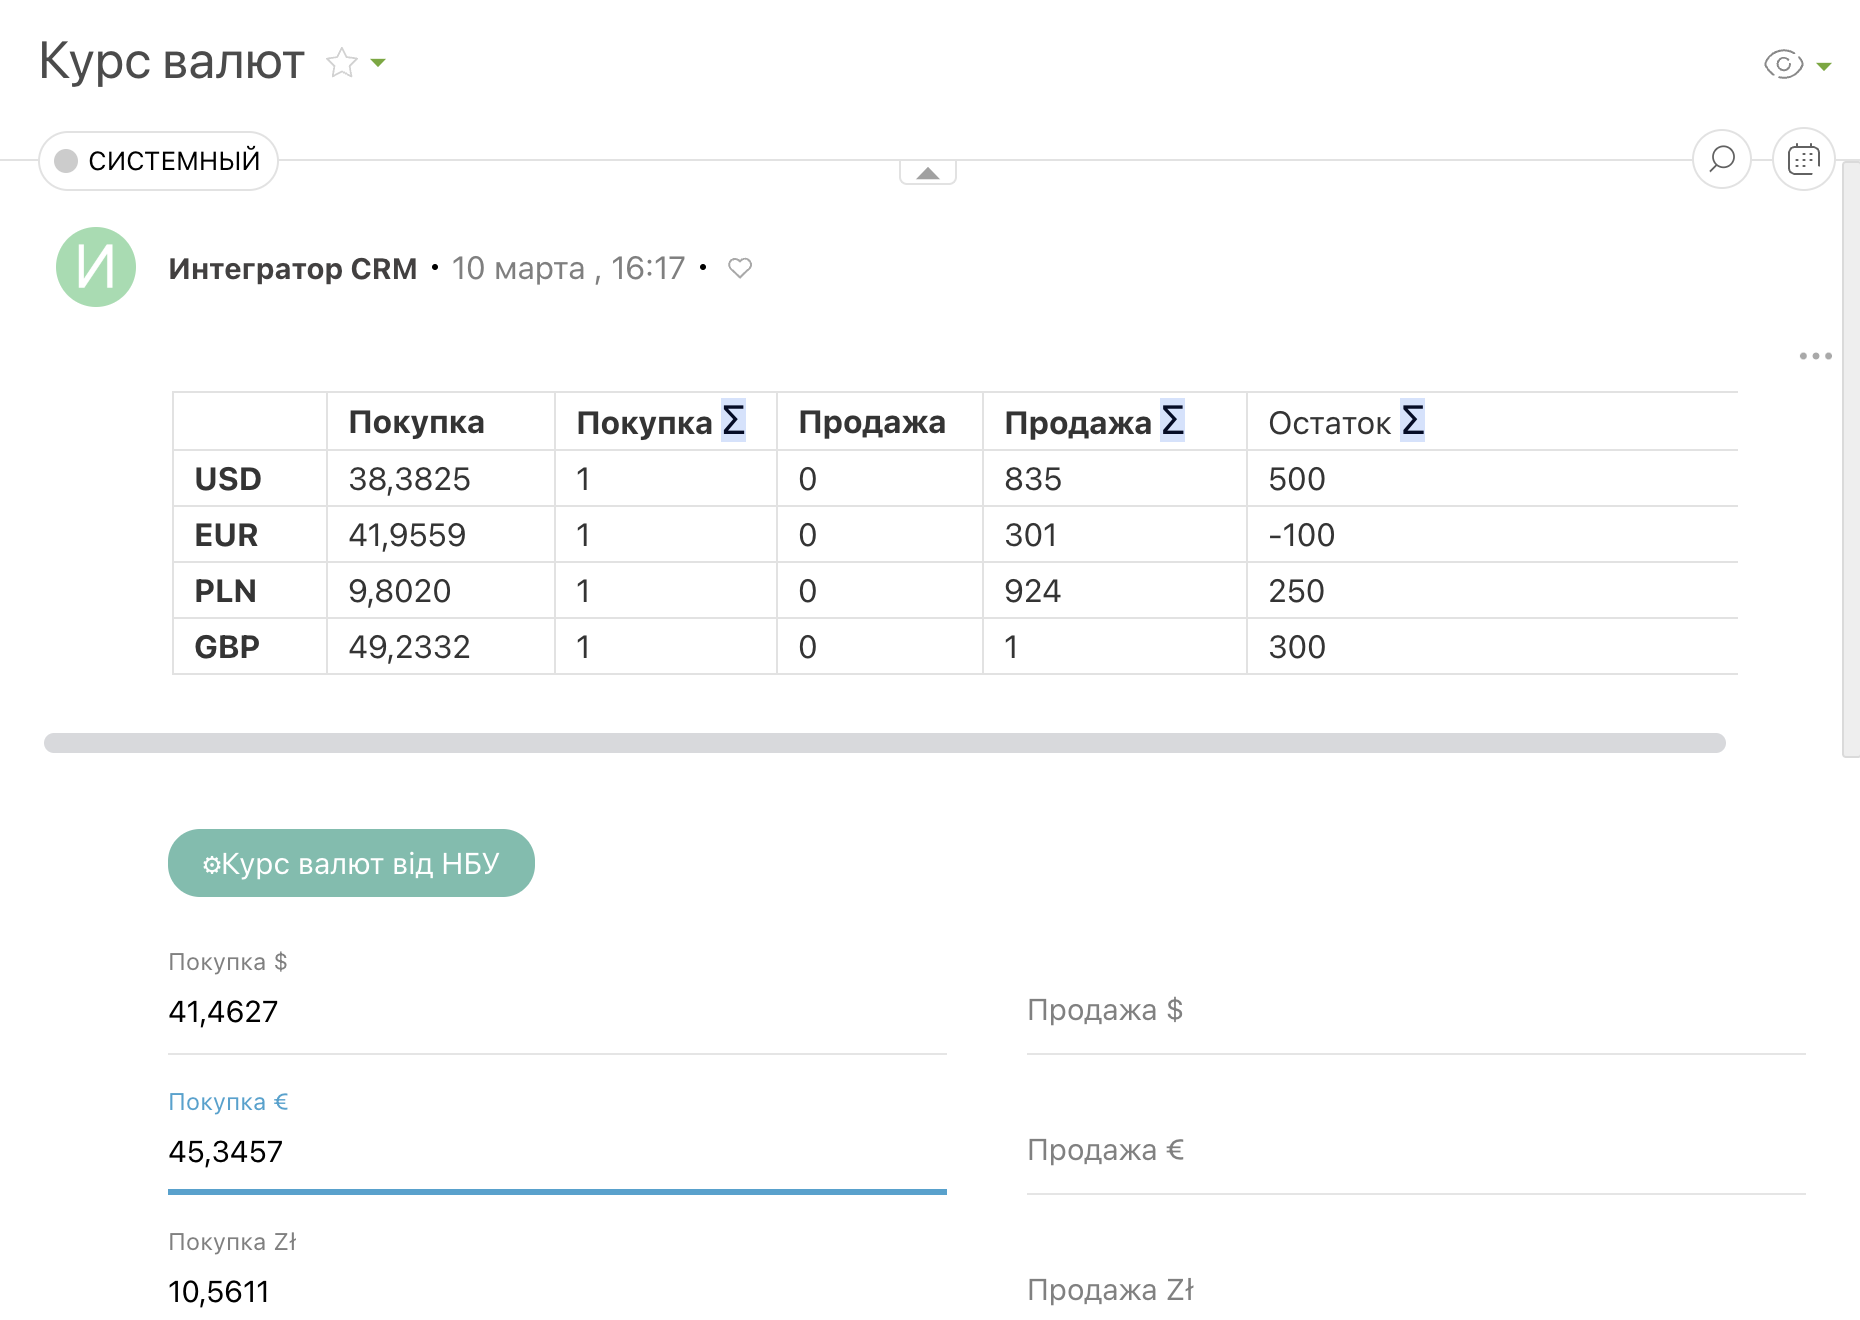Expand the dropdown arrow next to eye icon
The width and height of the screenshot is (1860, 1320).
click(1824, 67)
